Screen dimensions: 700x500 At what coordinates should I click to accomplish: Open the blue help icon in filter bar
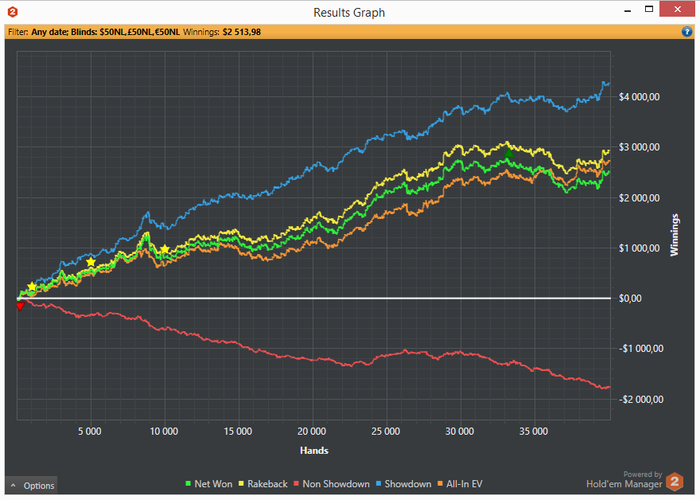coord(687,32)
